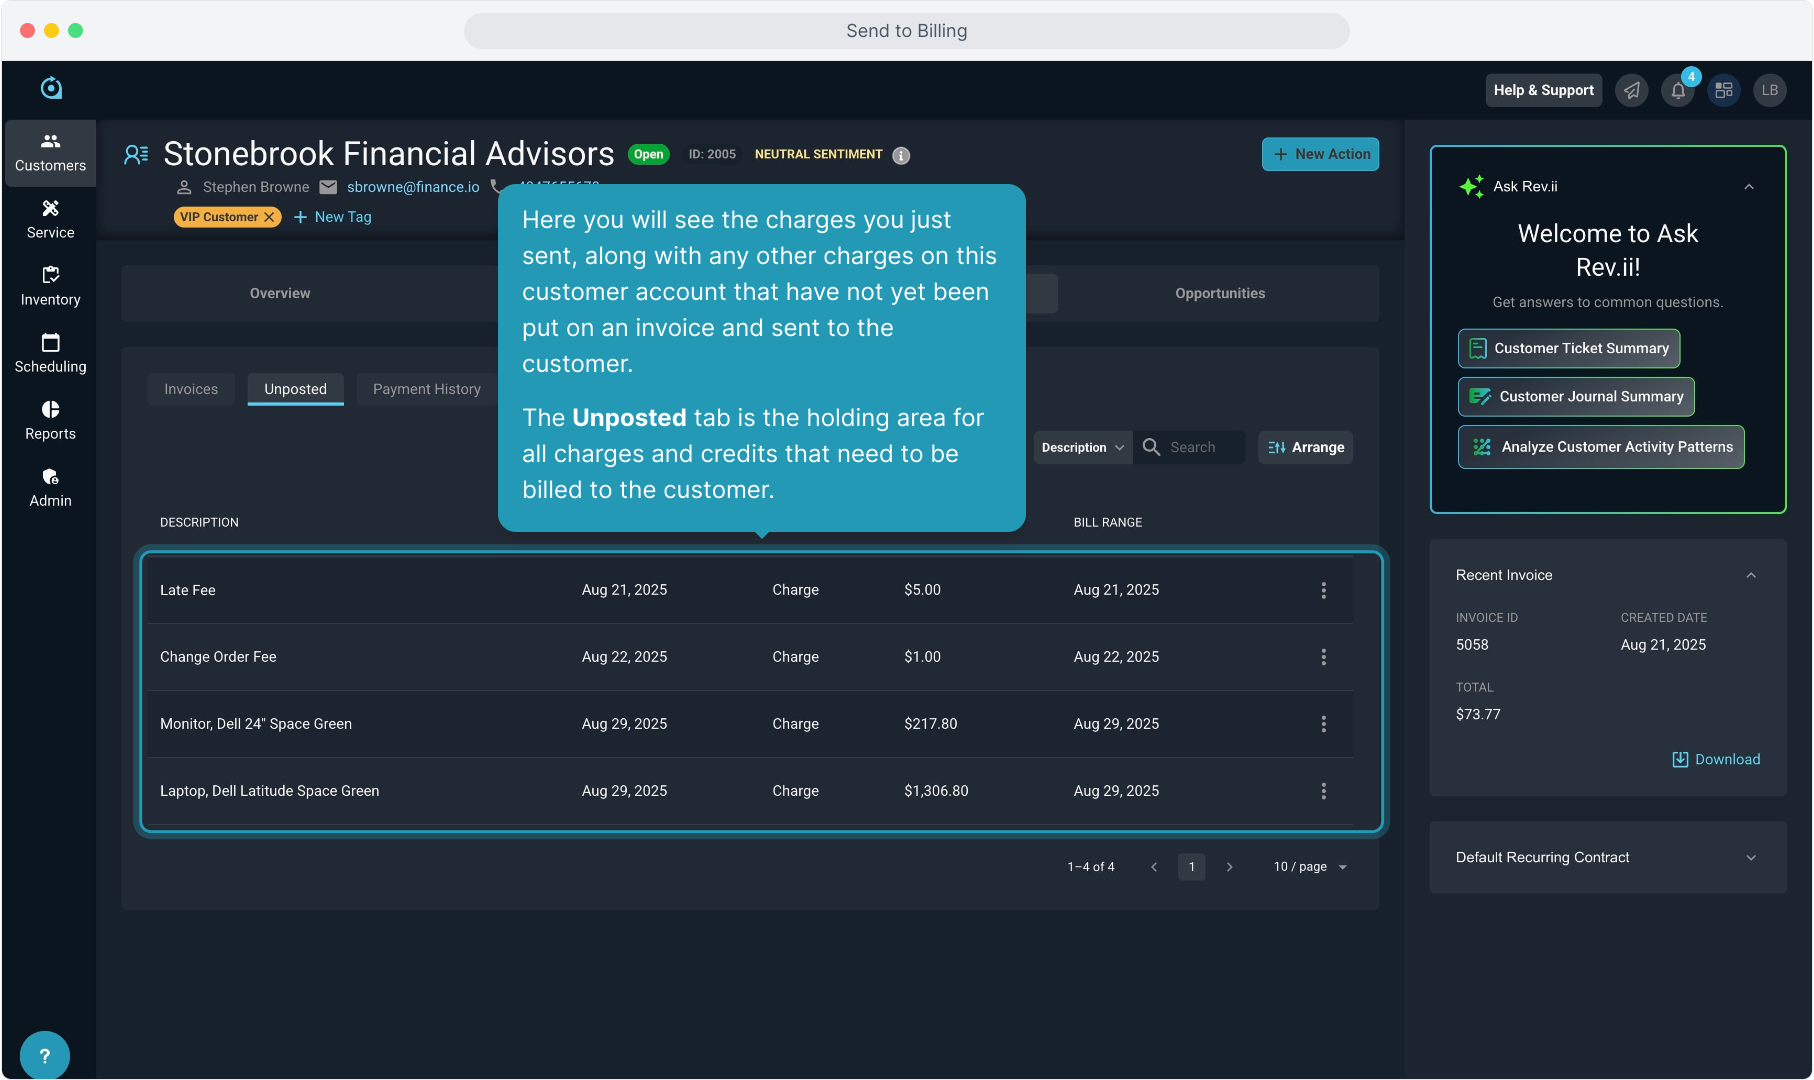Expand the Default Recurring Contract panel
This screenshot has height=1080, width=1814.
[1750, 858]
